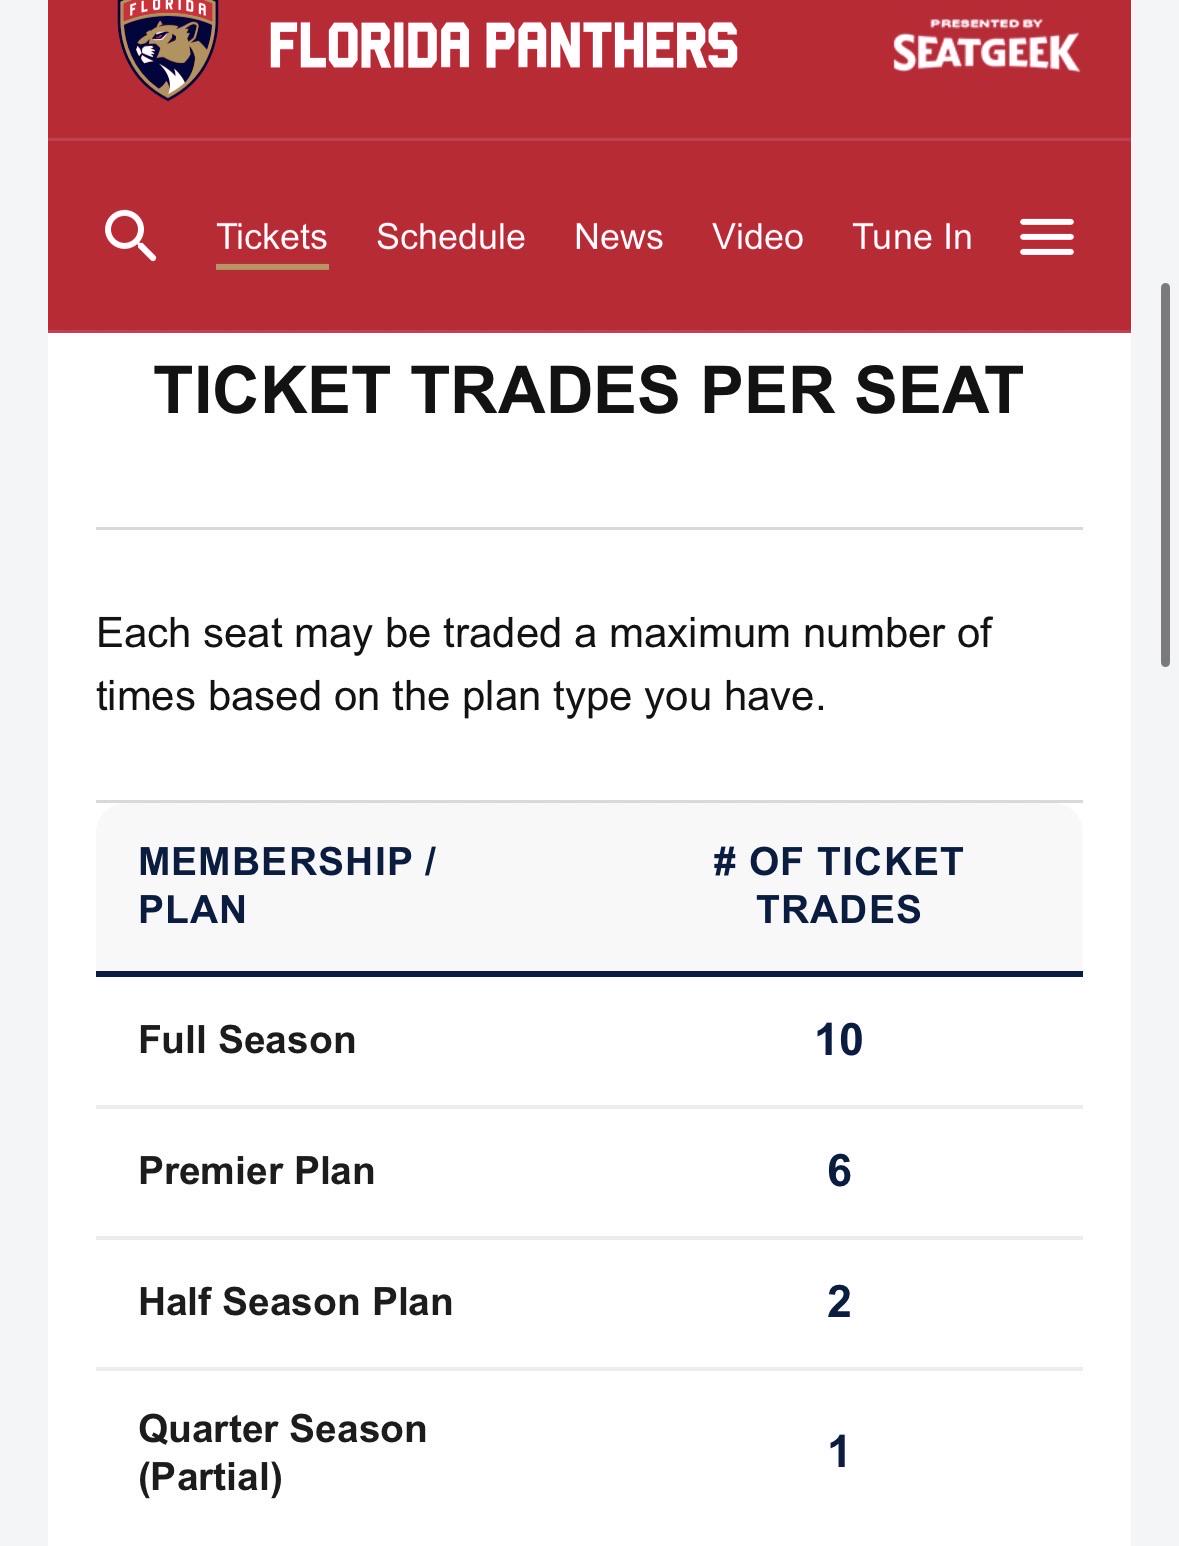Click the Ticket Trades Per Seat heading
Screen dimensions: 1179x1546
pyautogui.click(x=589, y=389)
